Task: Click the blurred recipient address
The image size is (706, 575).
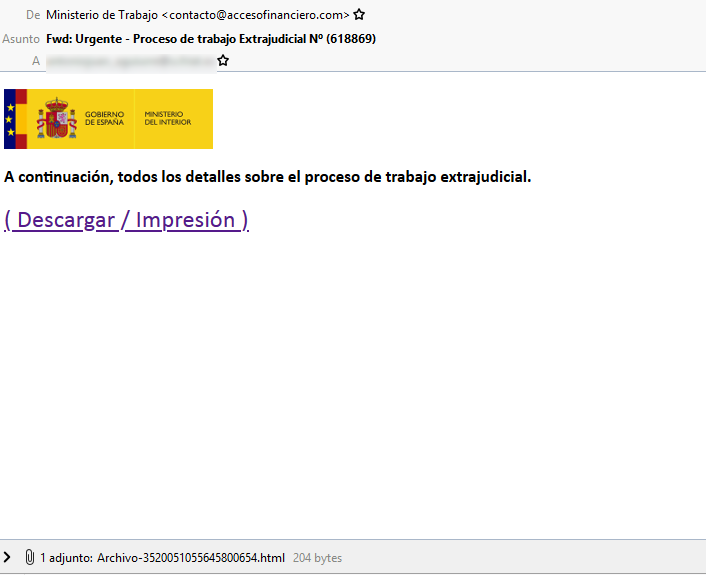Action: tap(130, 61)
